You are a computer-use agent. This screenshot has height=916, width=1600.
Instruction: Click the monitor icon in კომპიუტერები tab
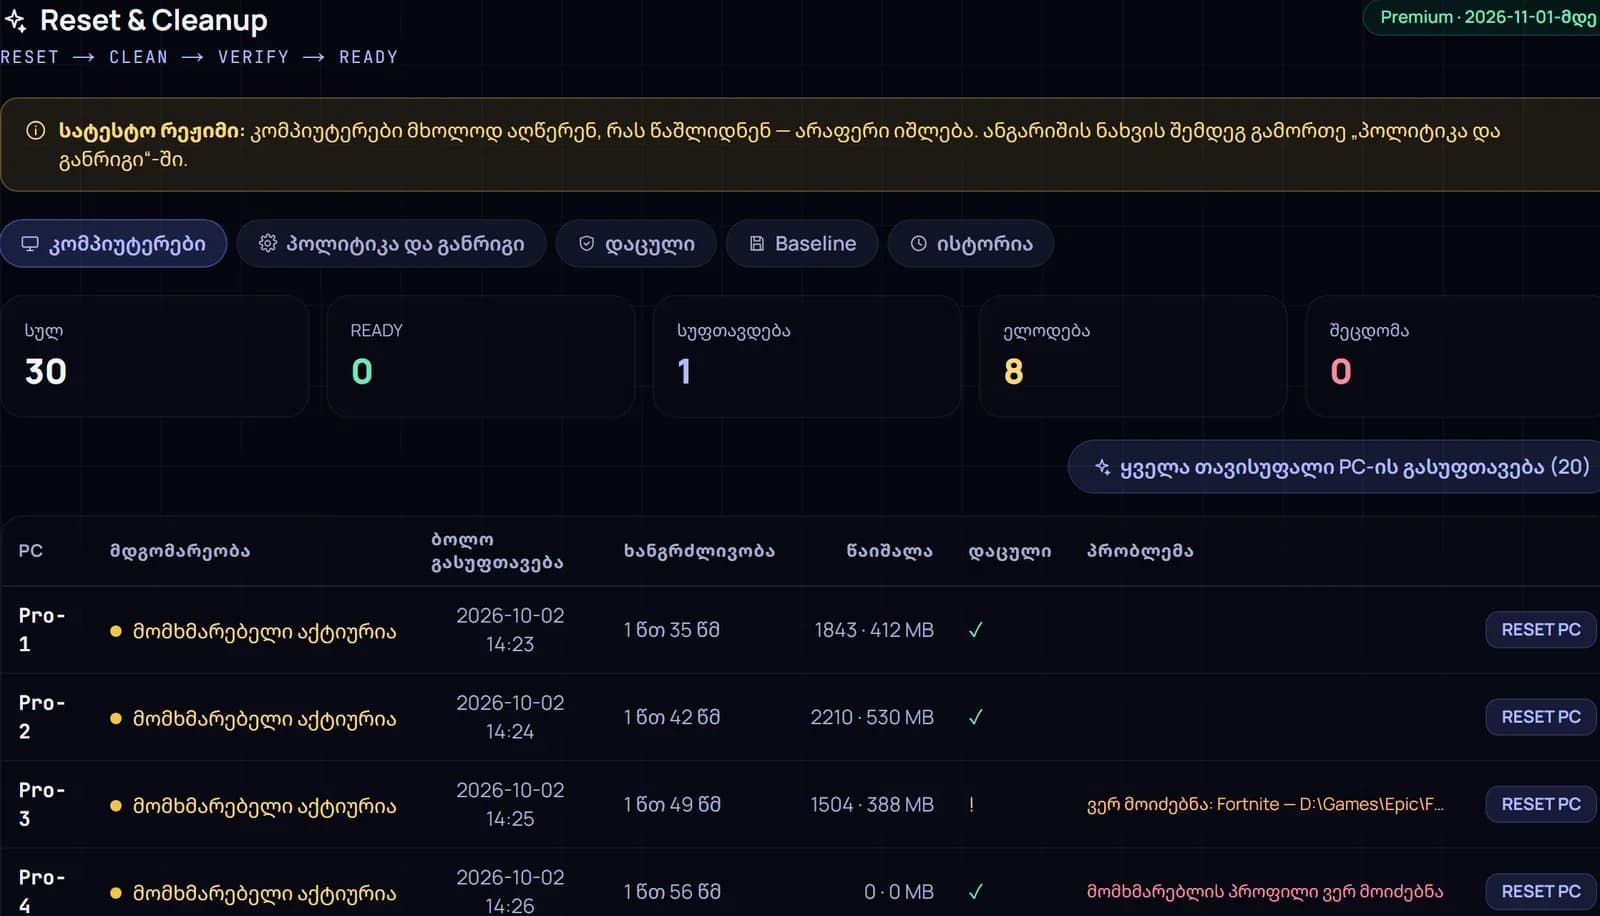tap(30, 244)
